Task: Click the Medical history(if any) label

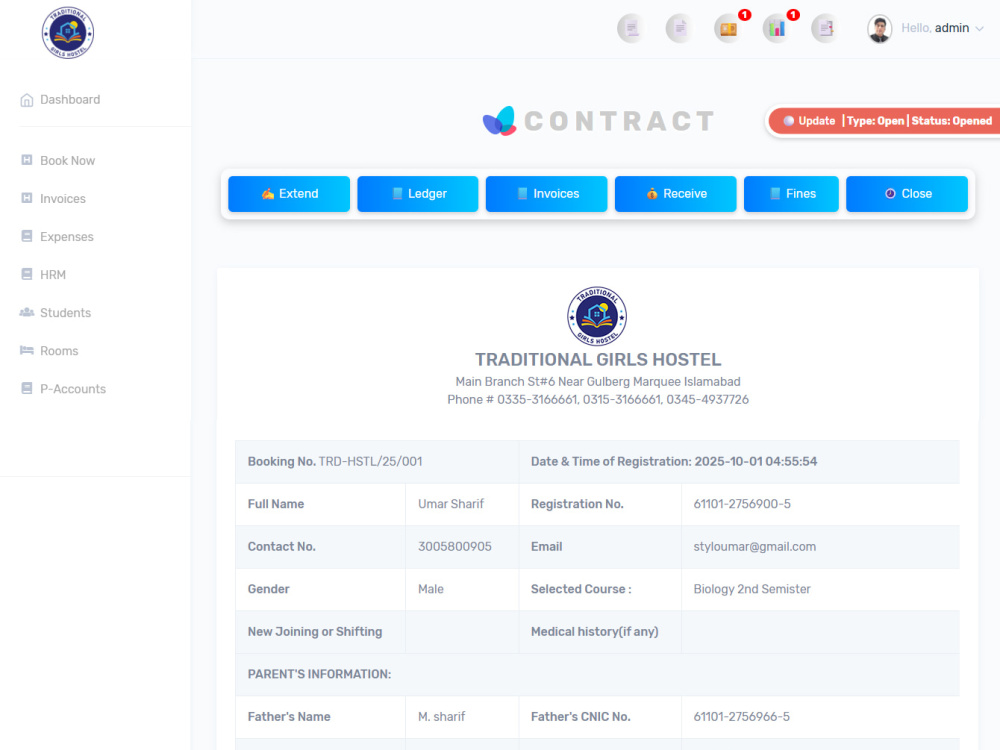Action: coord(595,632)
